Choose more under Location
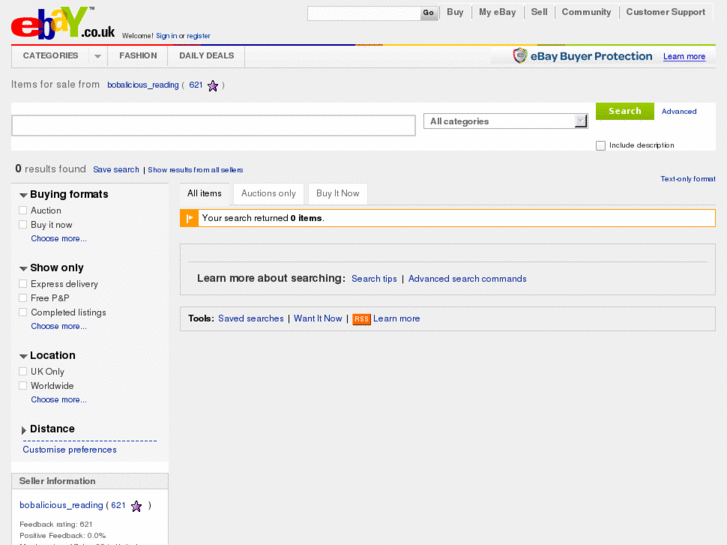The height and width of the screenshot is (545, 727). point(58,400)
